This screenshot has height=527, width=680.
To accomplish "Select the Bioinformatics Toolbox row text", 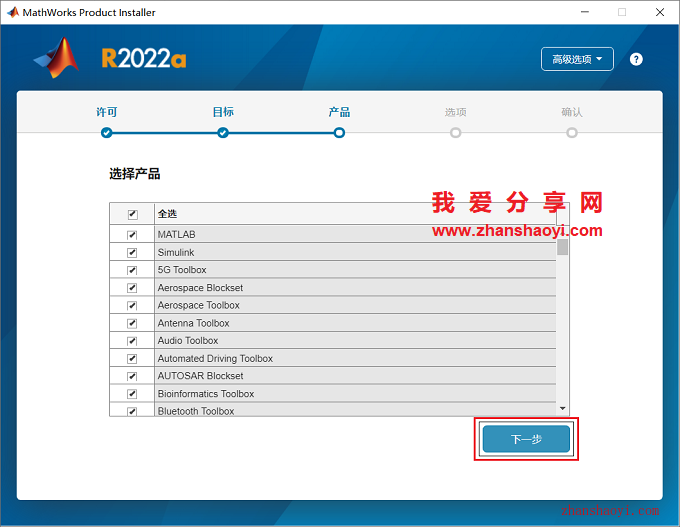I will [206, 393].
